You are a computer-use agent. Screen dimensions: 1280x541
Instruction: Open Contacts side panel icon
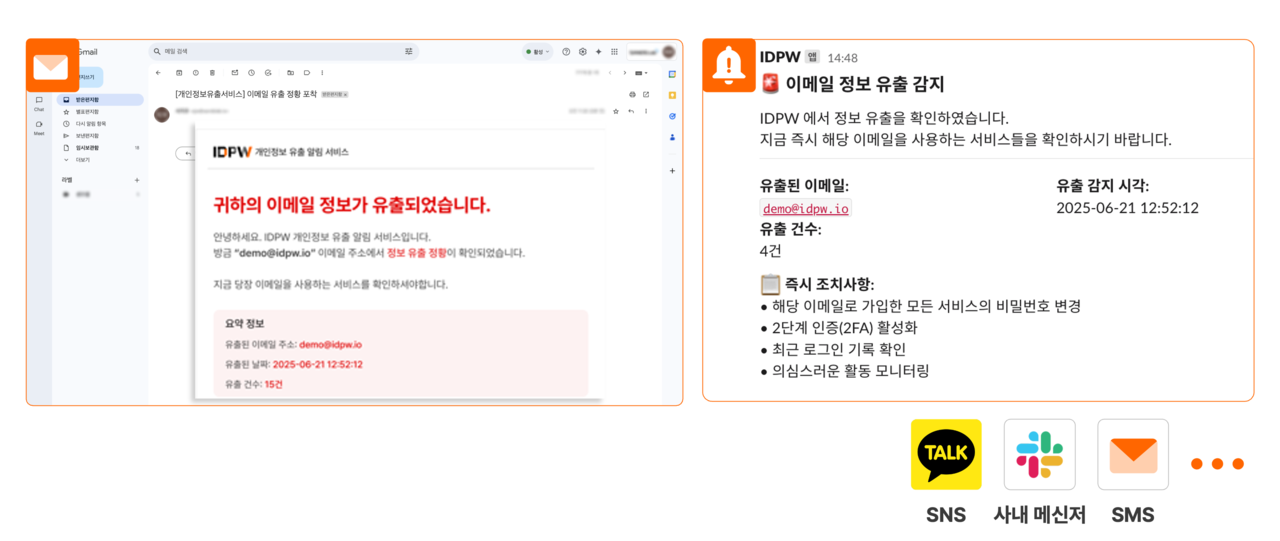tap(672, 137)
